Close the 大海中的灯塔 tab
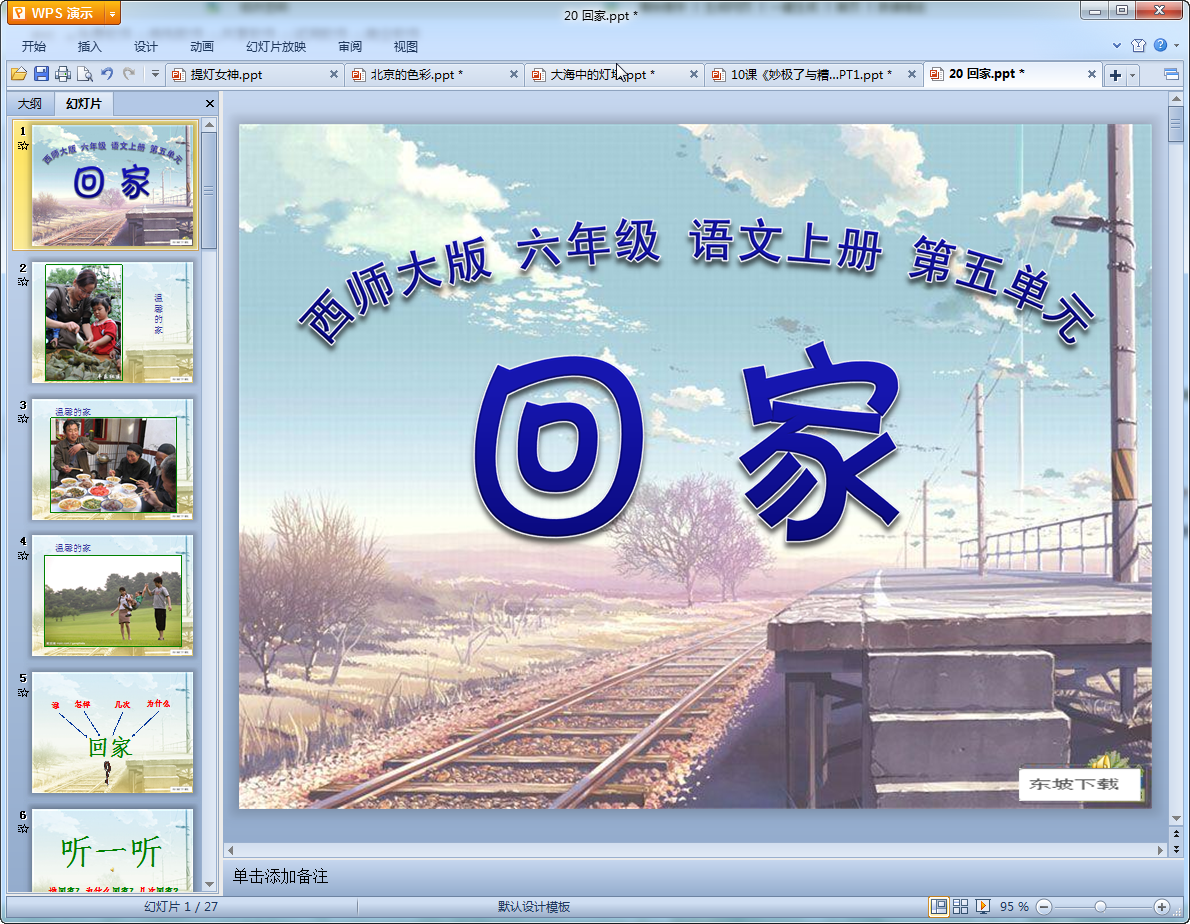 coord(693,74)
